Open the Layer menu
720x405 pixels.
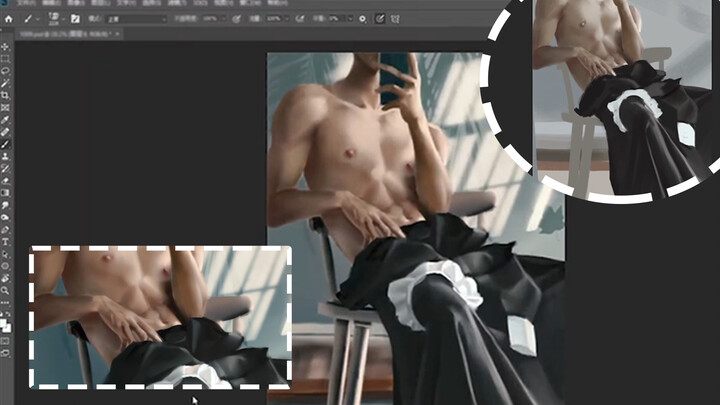pyautogui.click(x=101, y=3)
